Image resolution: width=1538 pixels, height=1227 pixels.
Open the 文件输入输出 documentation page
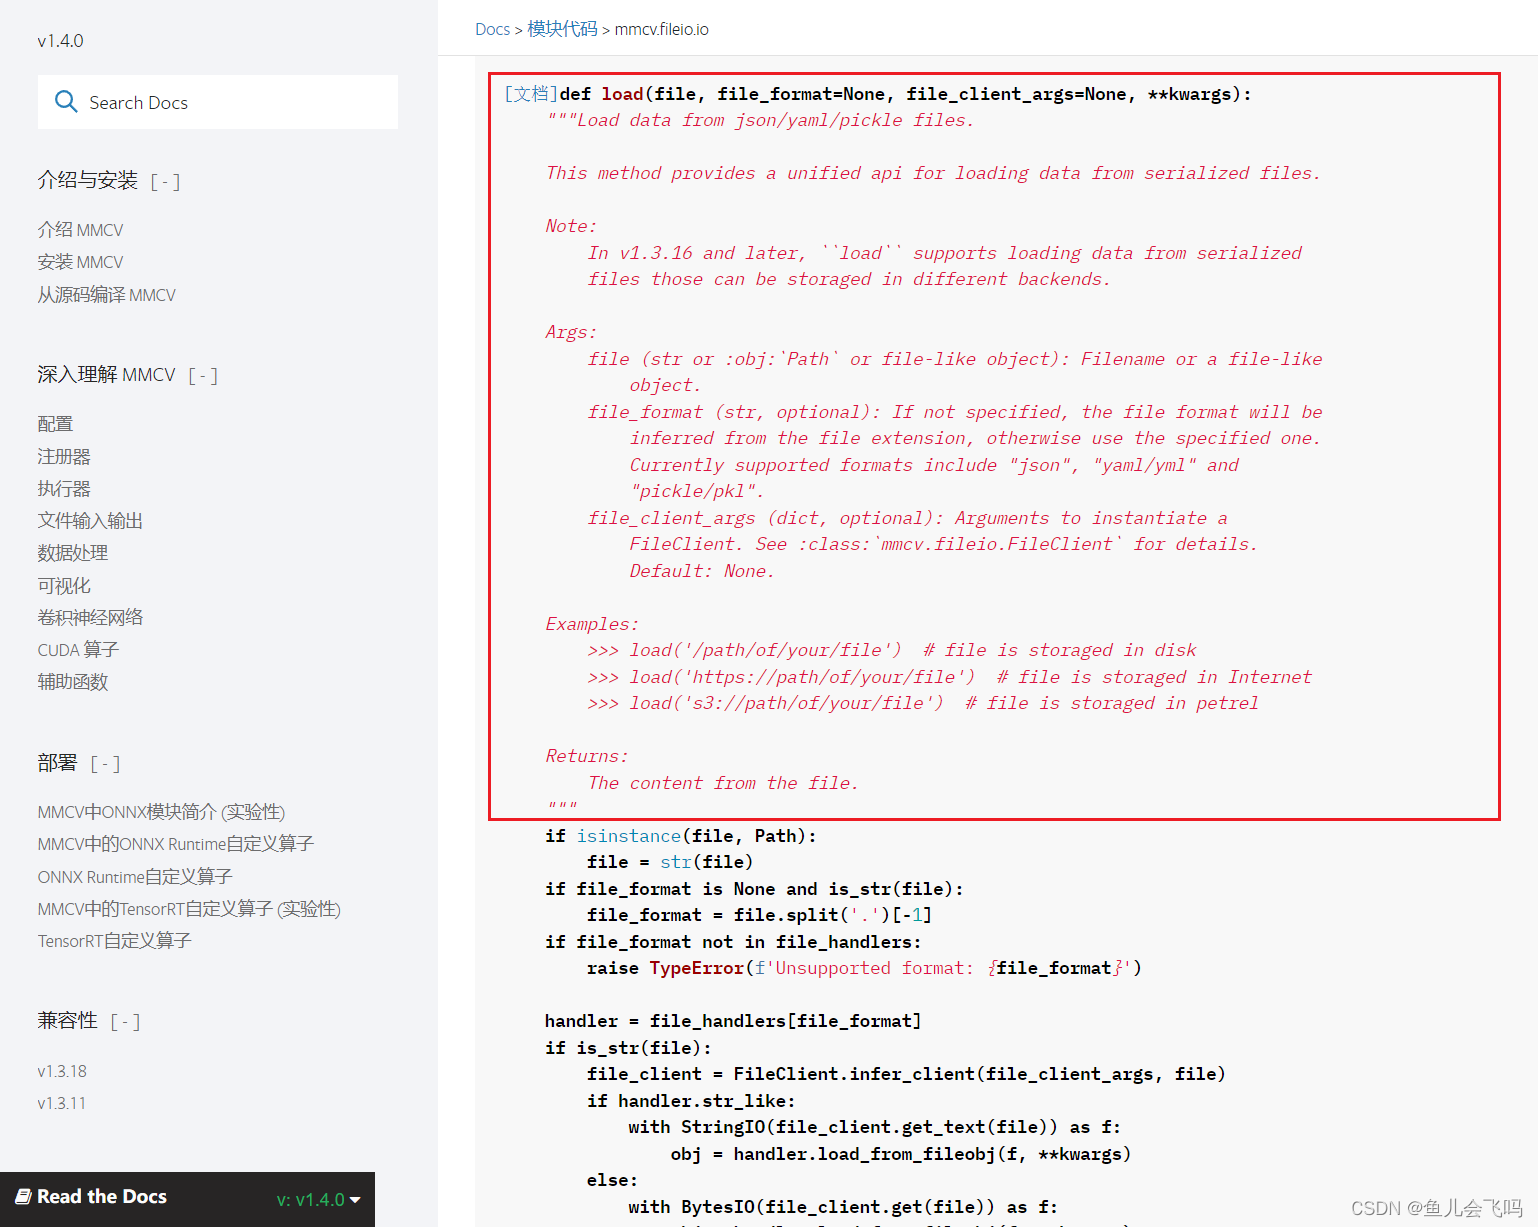point(89,520)
